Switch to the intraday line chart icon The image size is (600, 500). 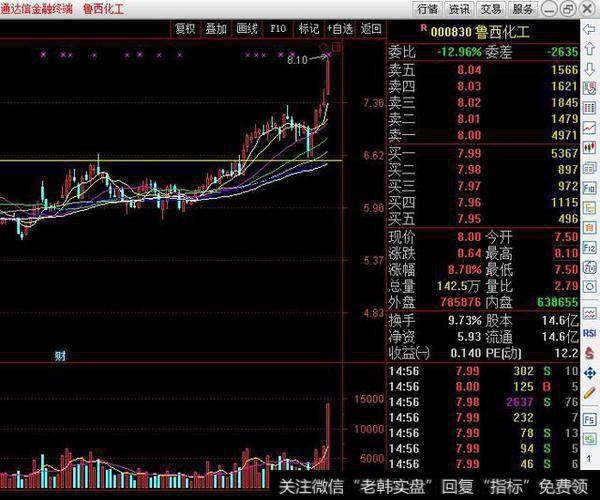click(589, 128)
